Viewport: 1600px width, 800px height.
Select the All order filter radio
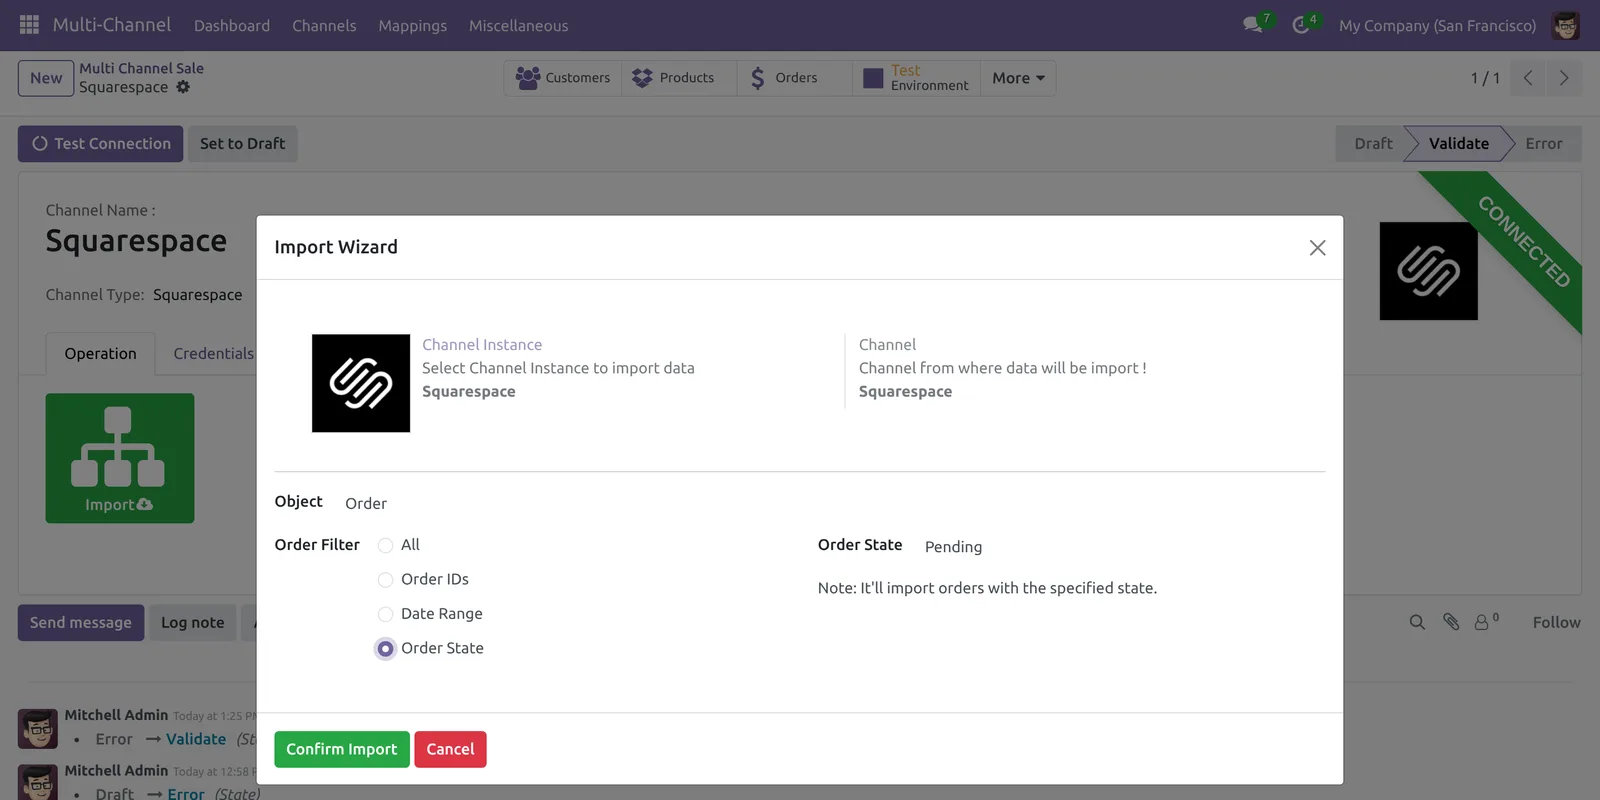(385, 545)
